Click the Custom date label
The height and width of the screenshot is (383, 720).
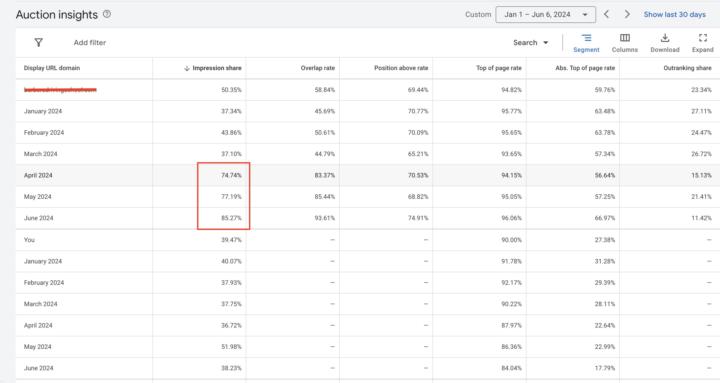pyautogui.click(x=478, y=14)
